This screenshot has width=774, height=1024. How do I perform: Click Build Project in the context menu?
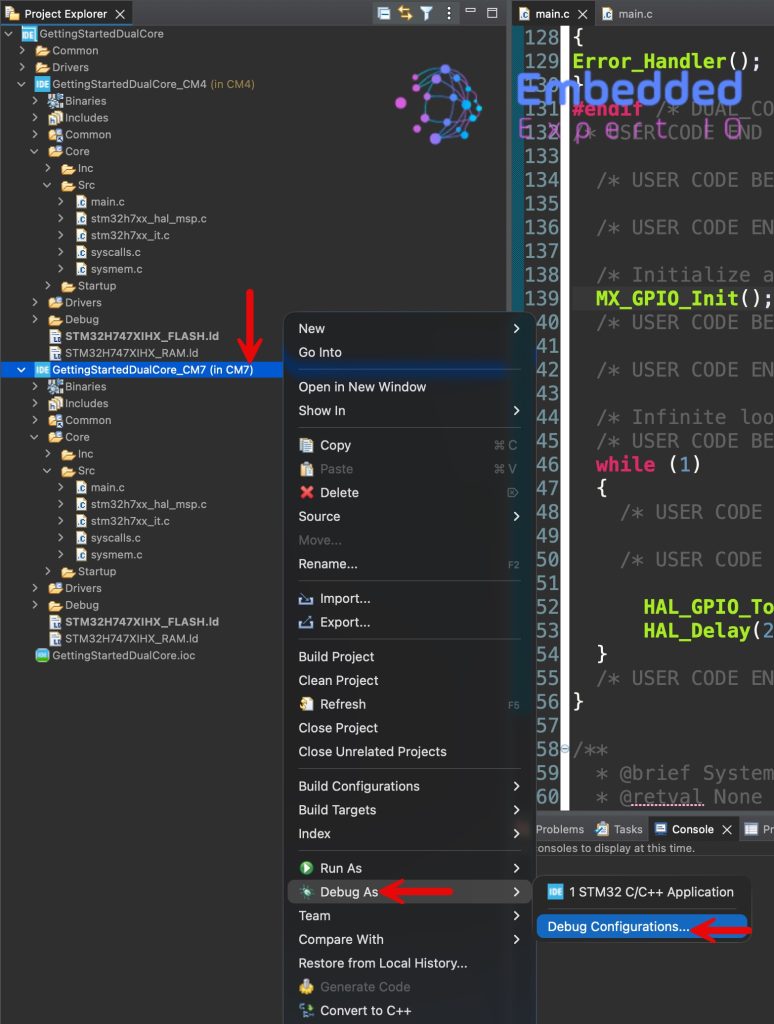336,657
